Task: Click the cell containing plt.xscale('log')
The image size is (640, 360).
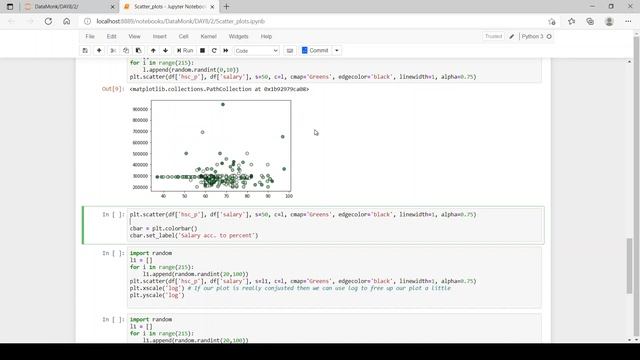Action: click(335, 277)
